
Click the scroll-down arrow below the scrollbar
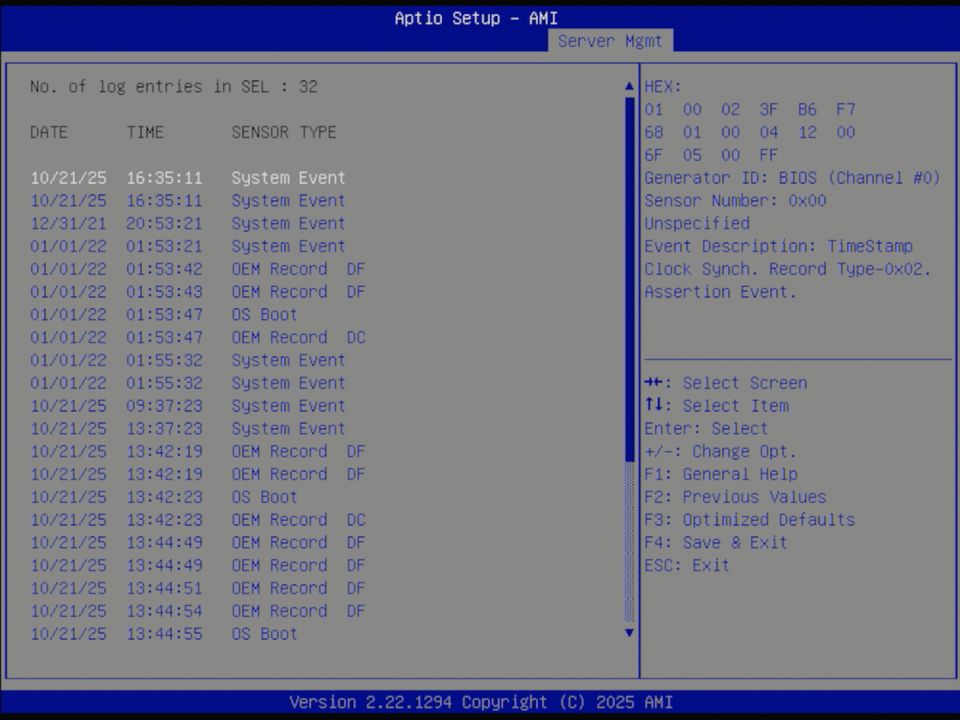point(629,633)
